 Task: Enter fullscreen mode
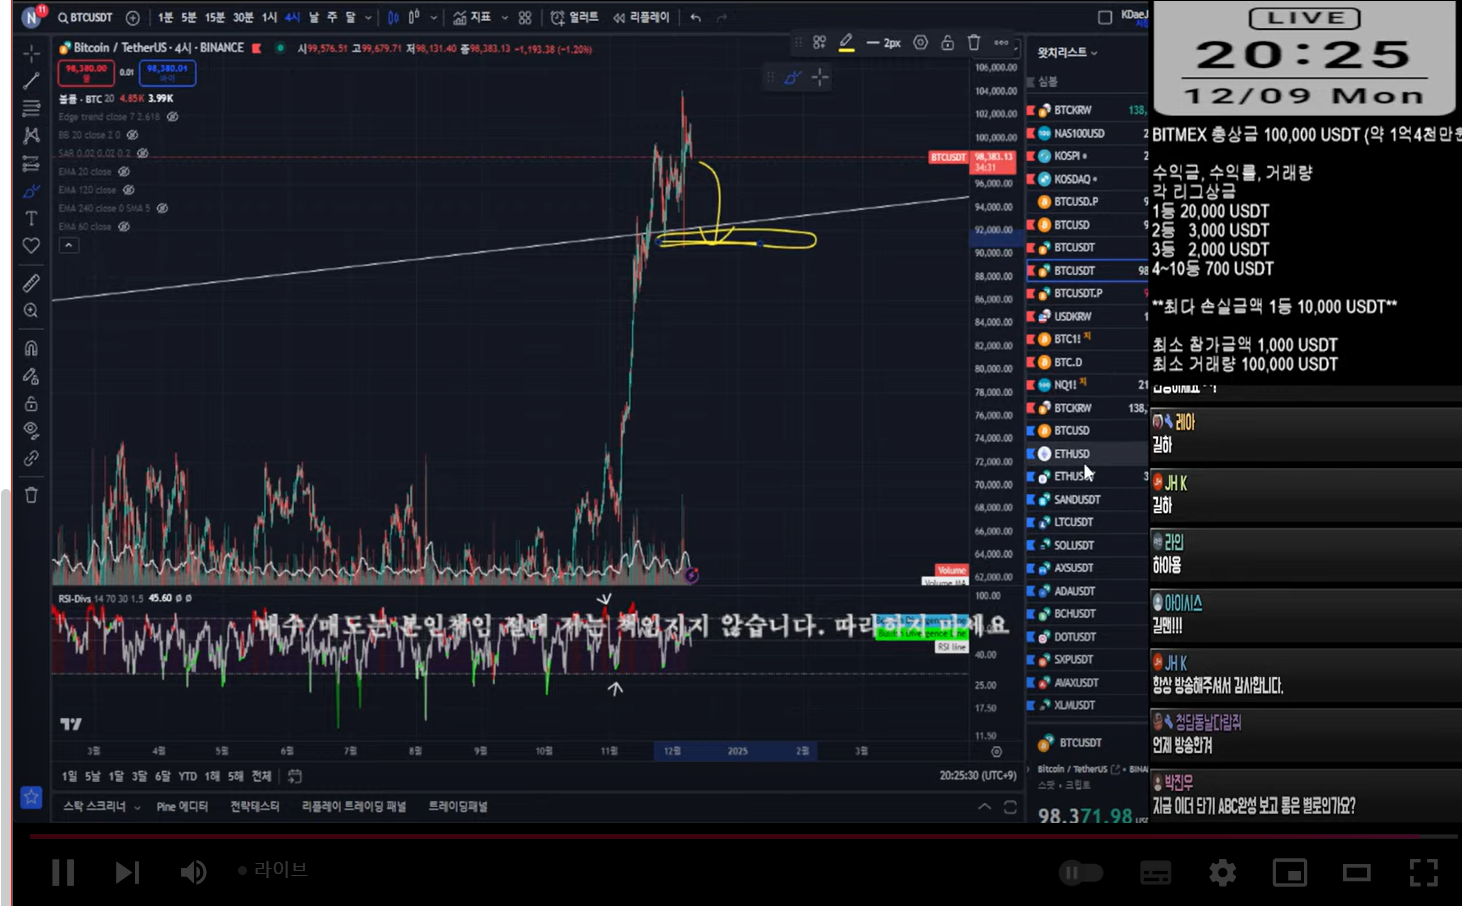click(x=1423, y=873)
